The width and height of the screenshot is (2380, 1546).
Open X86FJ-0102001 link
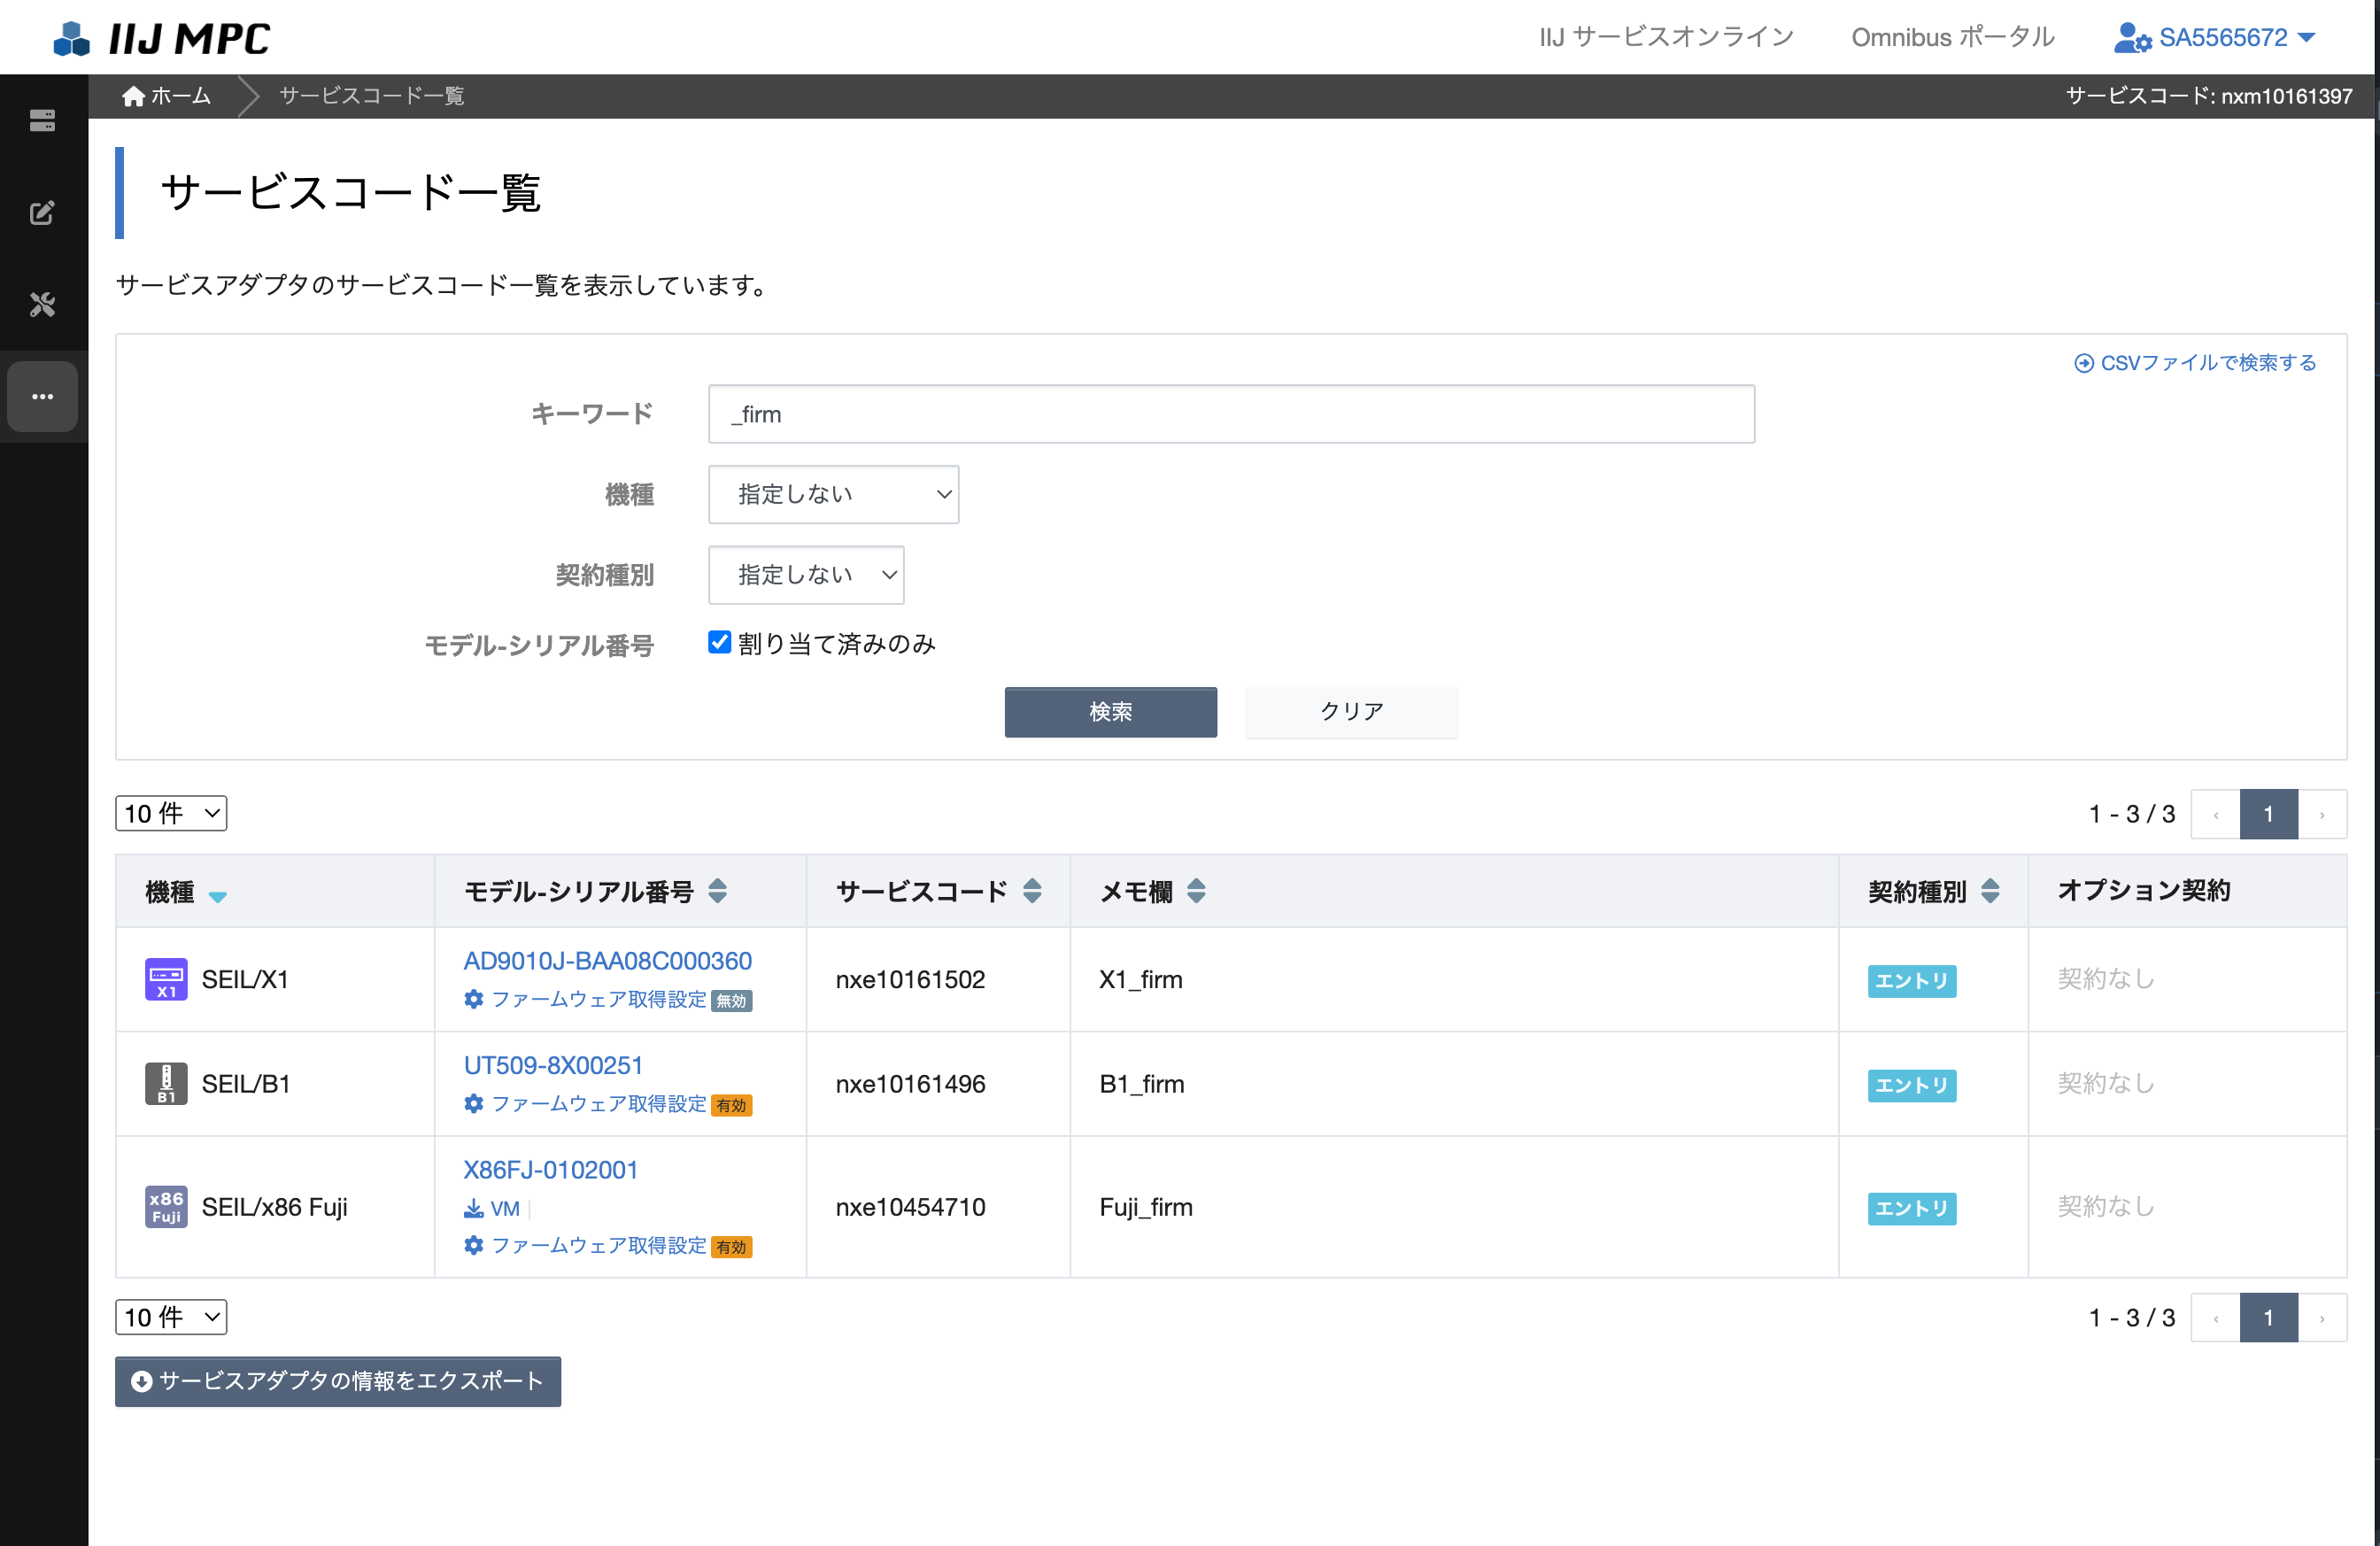[551, 1170]
